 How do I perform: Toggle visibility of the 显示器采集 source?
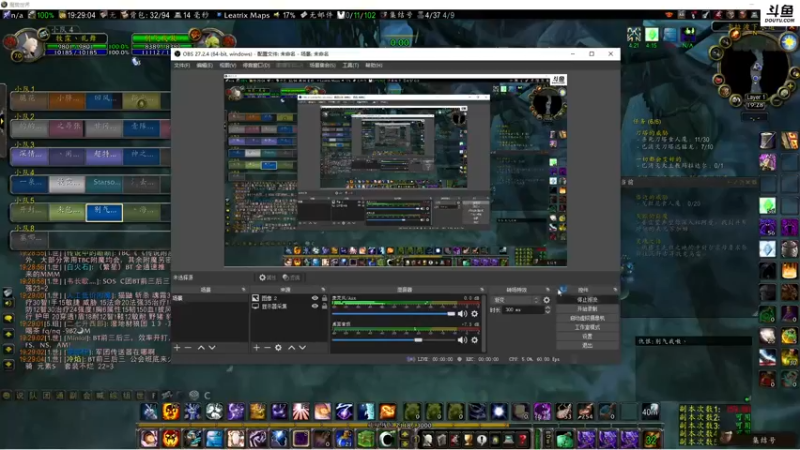pos(315,306)
